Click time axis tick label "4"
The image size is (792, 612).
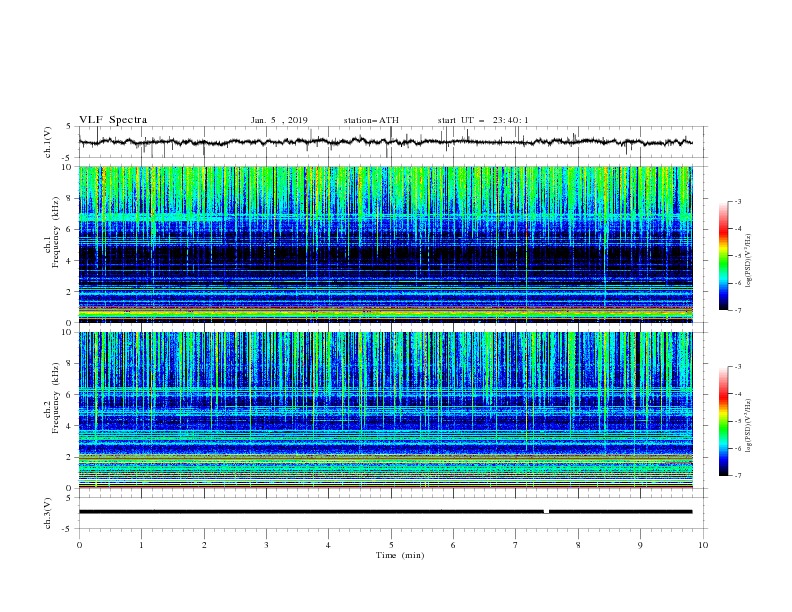[328, 545]
